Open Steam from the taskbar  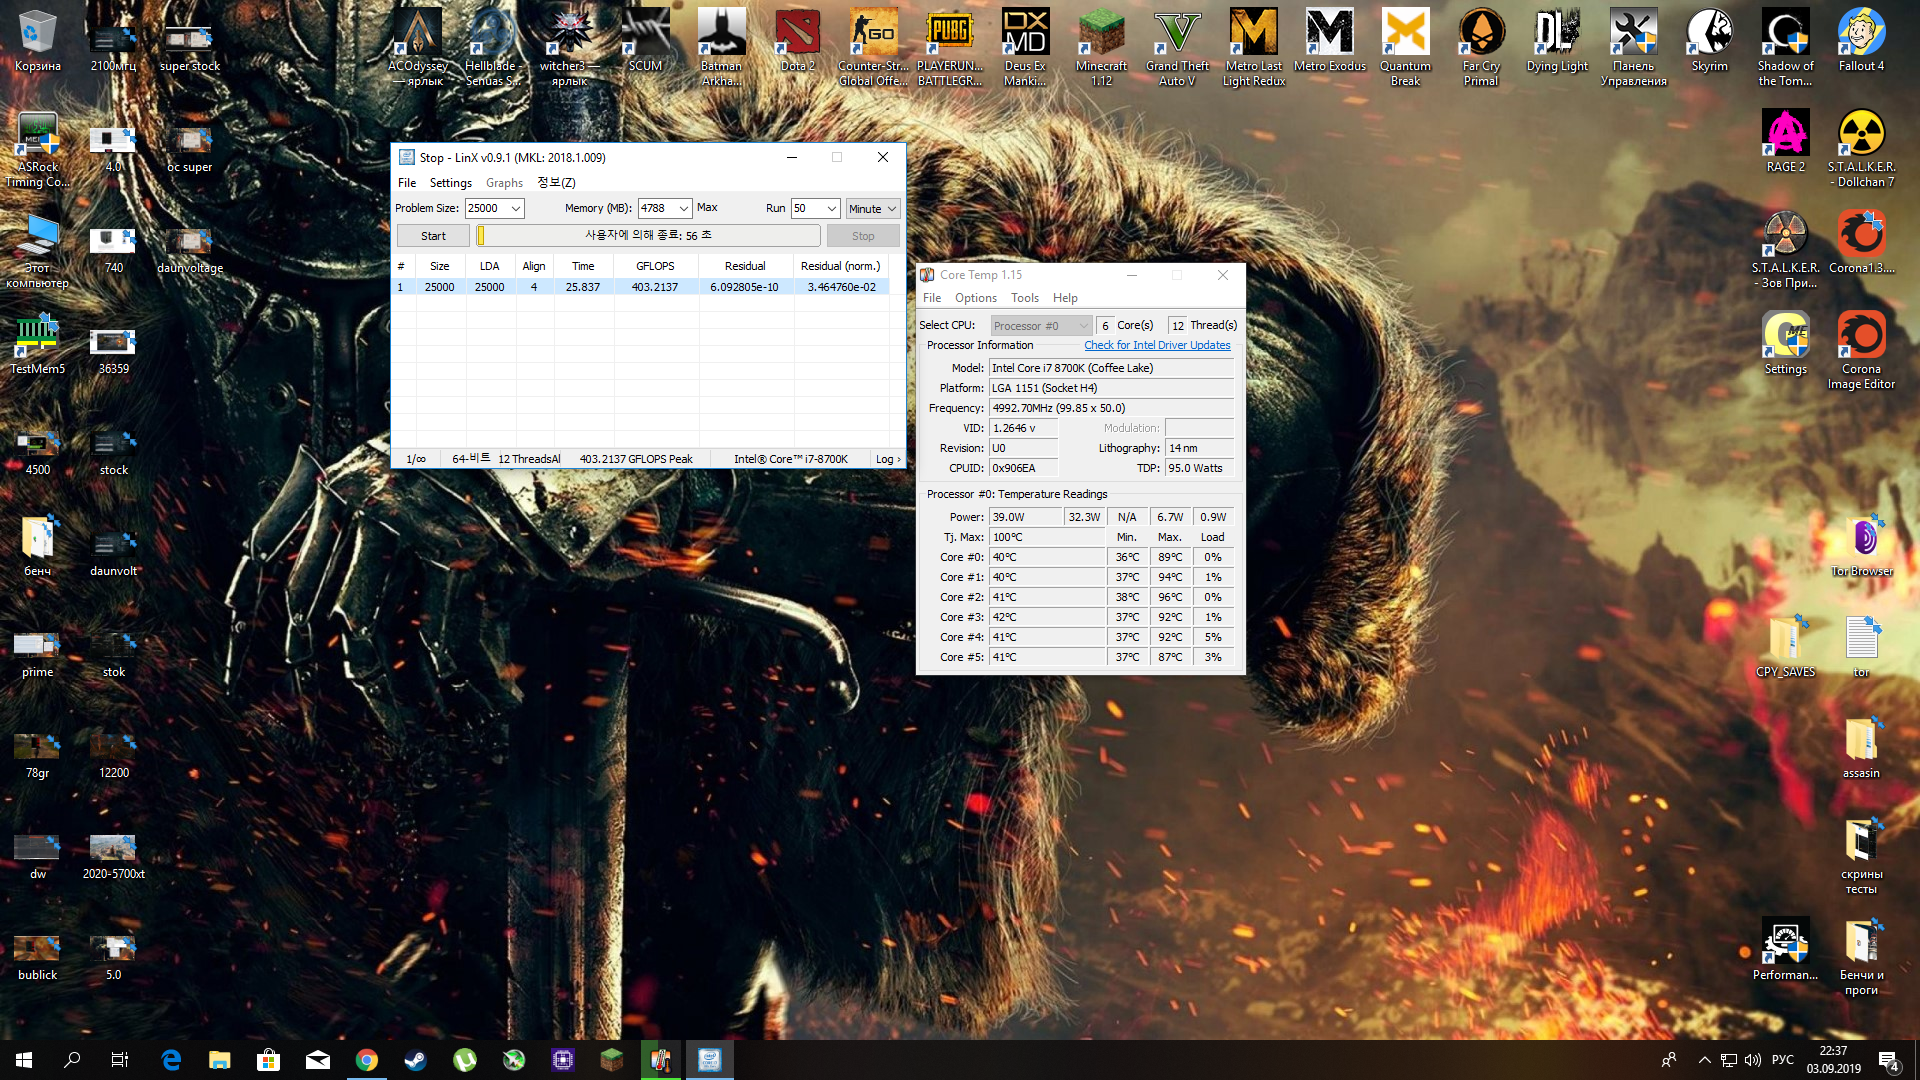[415, 1060]
